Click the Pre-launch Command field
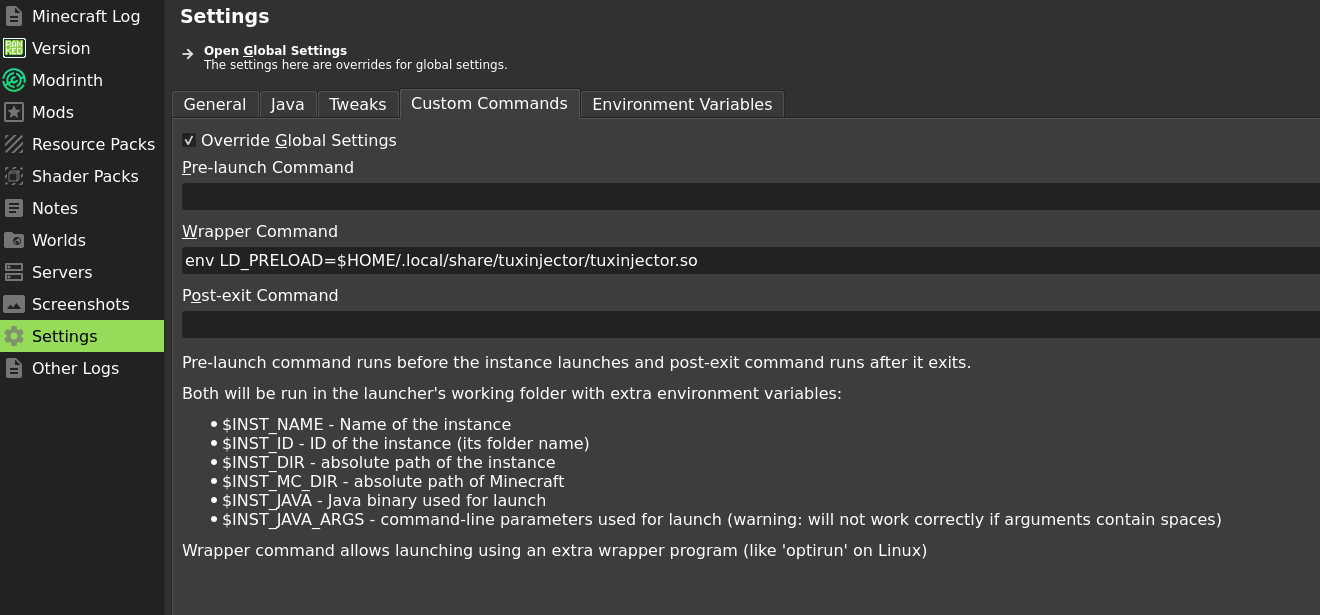This screenshot has width=1320, height=615. tap(700, 196)
